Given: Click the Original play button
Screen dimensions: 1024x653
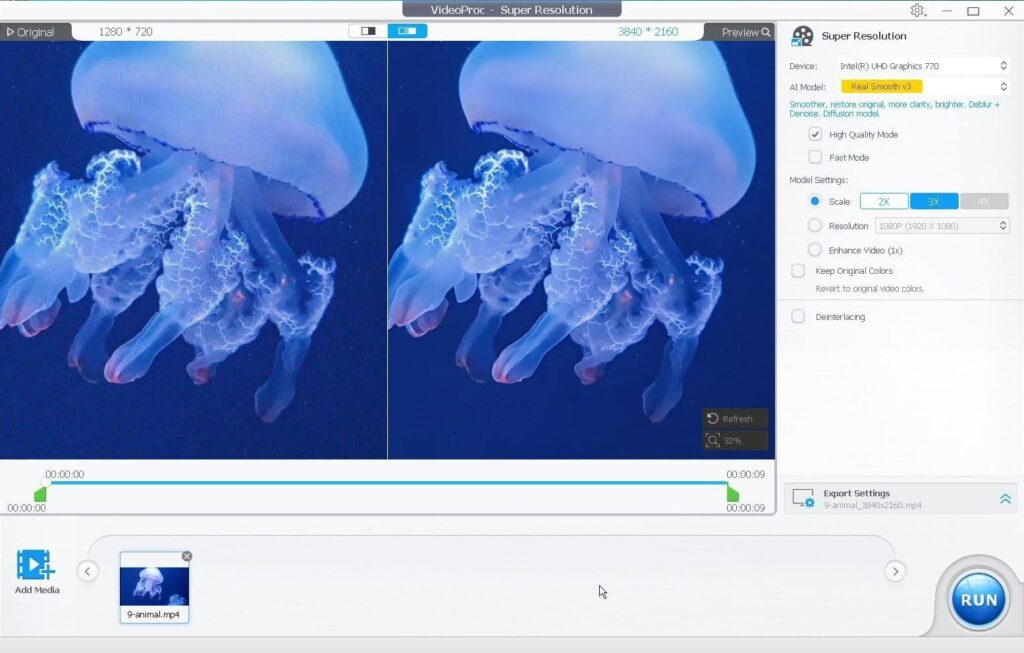Looking at the screenshot, I should [x=30, y=31].
